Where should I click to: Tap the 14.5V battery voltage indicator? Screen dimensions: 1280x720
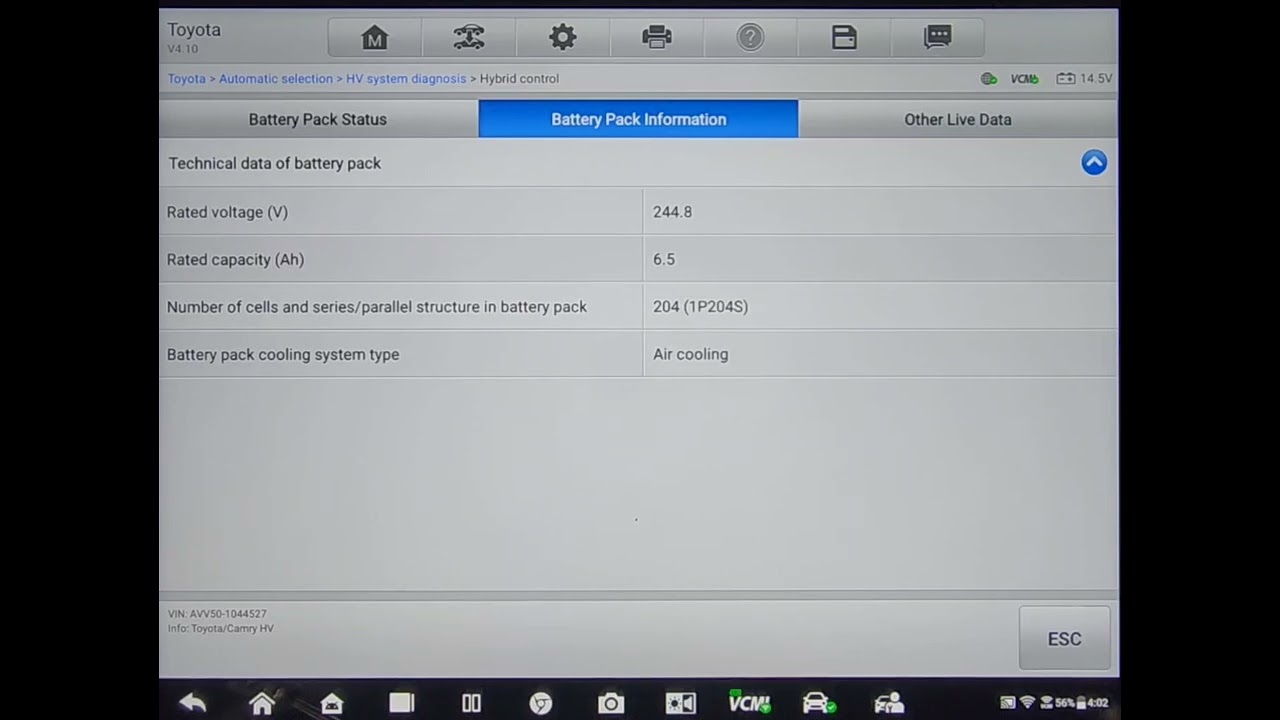click(1084, 78)
